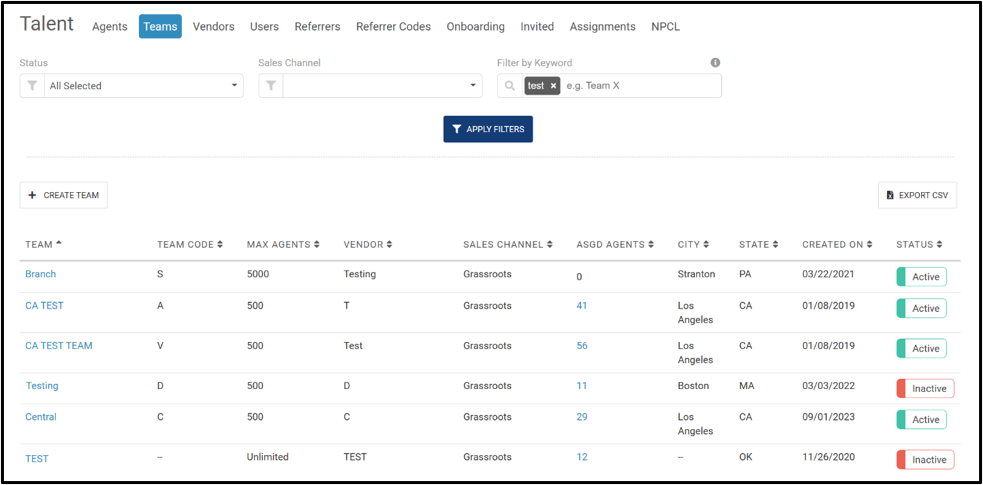
Task: Click the 'Boston' city cell
Action: [693, 385]
